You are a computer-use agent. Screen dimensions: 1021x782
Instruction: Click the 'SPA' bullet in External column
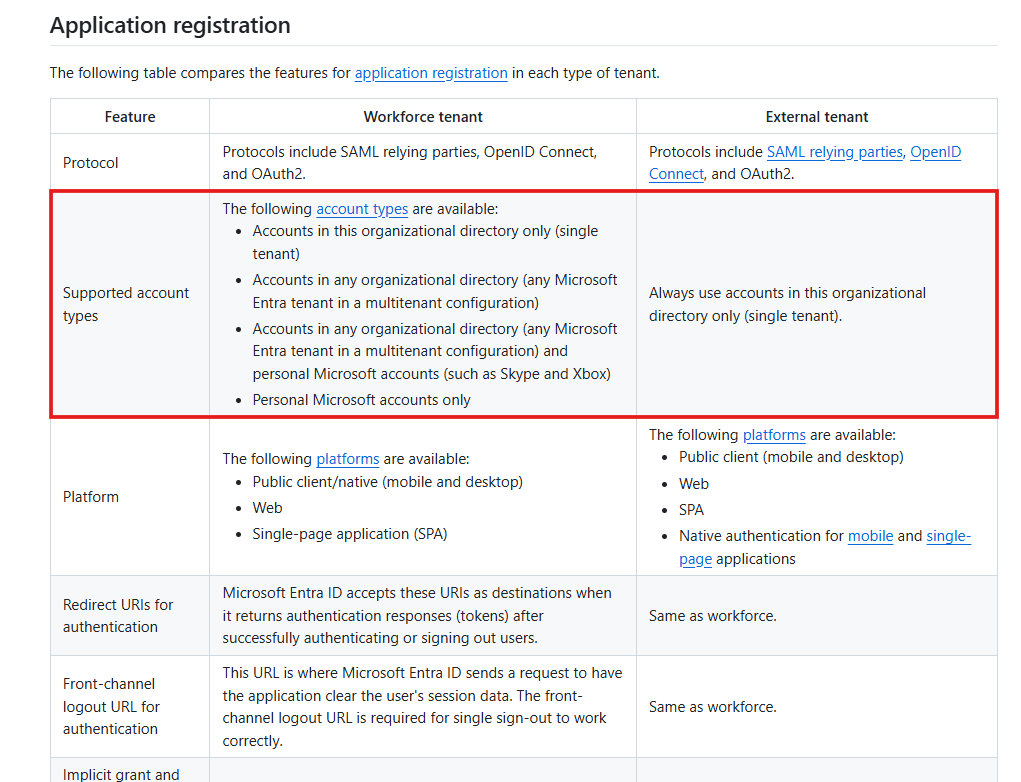691,510
